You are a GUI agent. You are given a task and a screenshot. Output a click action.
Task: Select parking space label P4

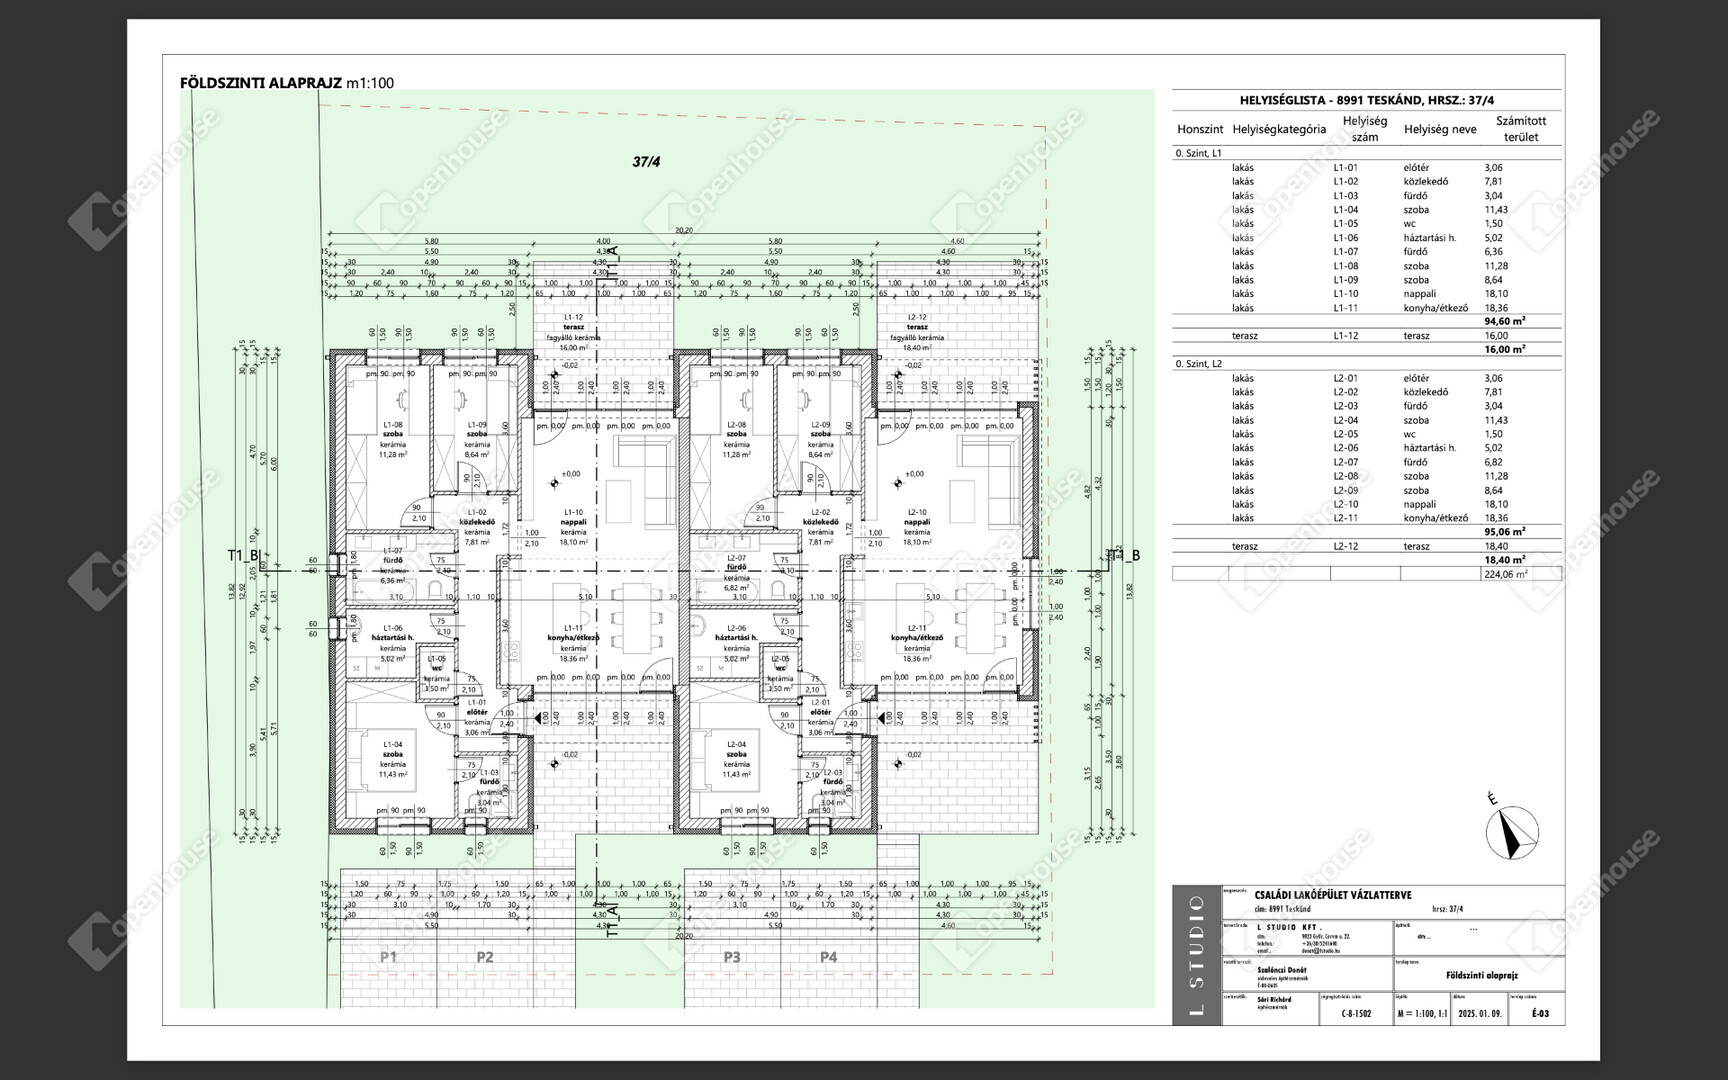[x=828, y=957]
